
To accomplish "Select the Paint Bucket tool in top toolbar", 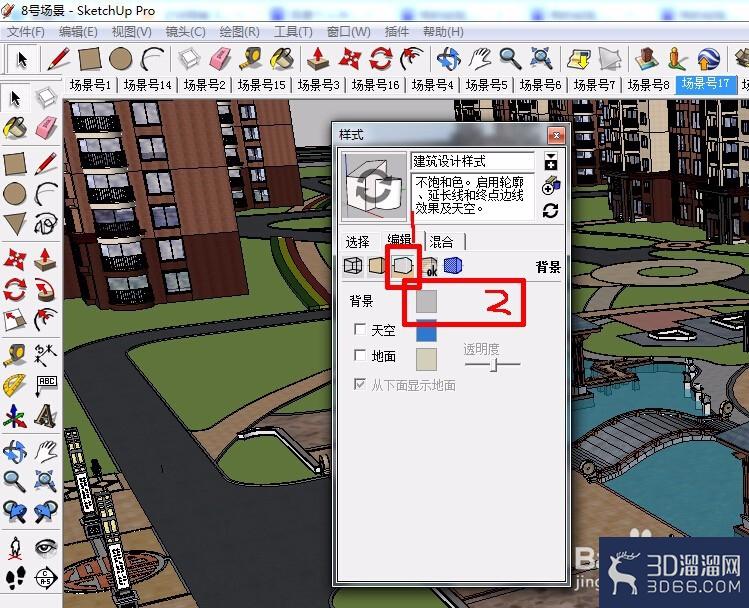I will coord(282,59).
